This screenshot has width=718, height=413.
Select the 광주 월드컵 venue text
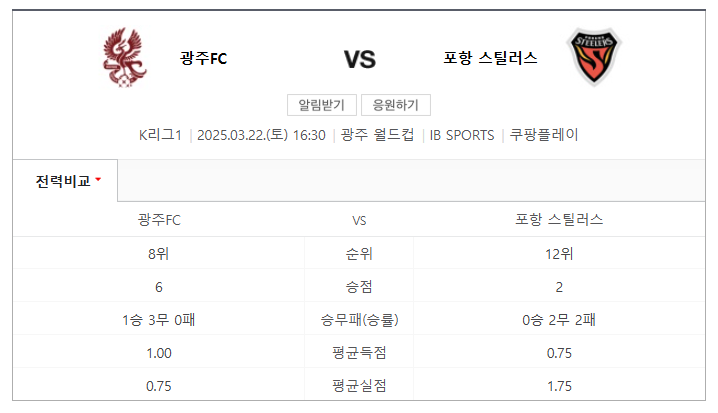[377, 135]
